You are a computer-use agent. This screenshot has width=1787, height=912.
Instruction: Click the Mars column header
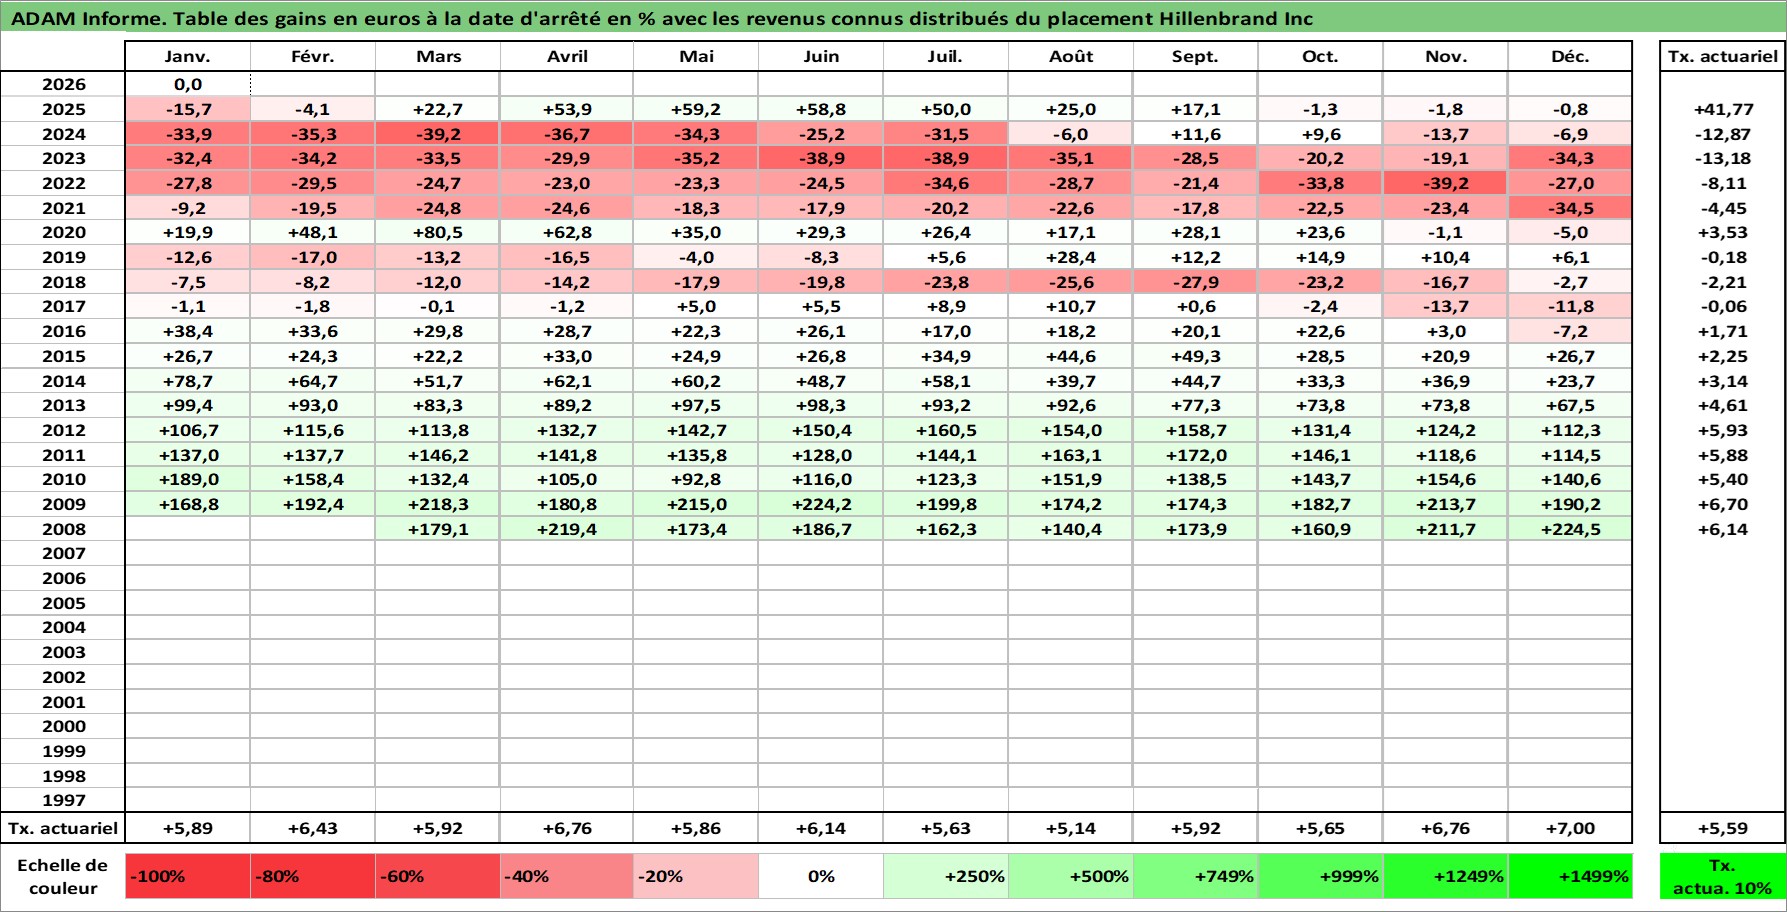click(438, 56)
